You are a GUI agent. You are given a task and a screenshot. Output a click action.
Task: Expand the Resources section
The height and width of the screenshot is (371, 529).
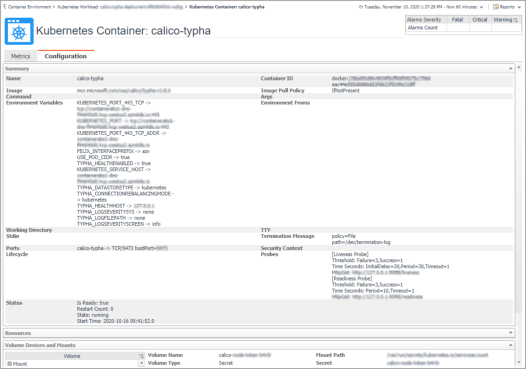[x=510, y=333]
